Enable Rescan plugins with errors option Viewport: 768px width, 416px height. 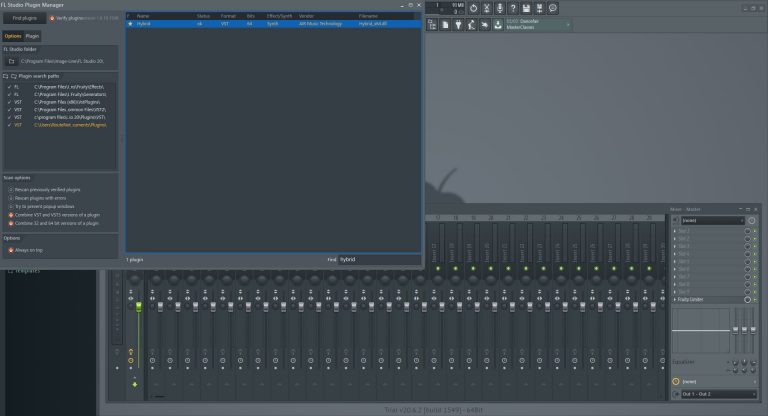(x=9, y=197)
